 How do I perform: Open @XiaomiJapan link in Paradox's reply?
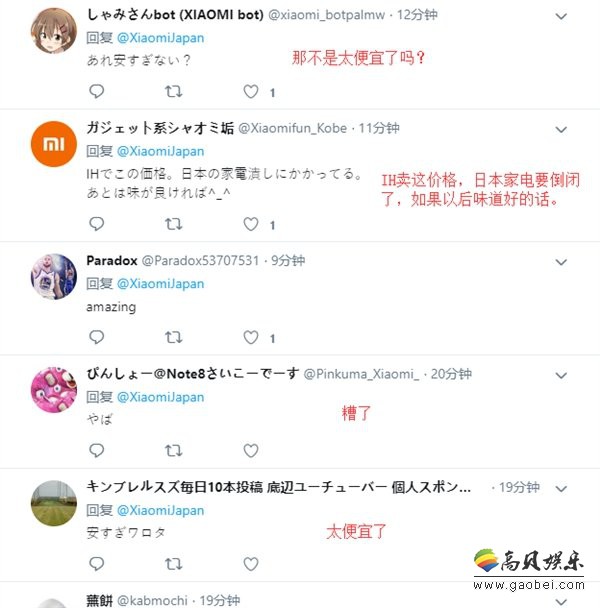160,284
